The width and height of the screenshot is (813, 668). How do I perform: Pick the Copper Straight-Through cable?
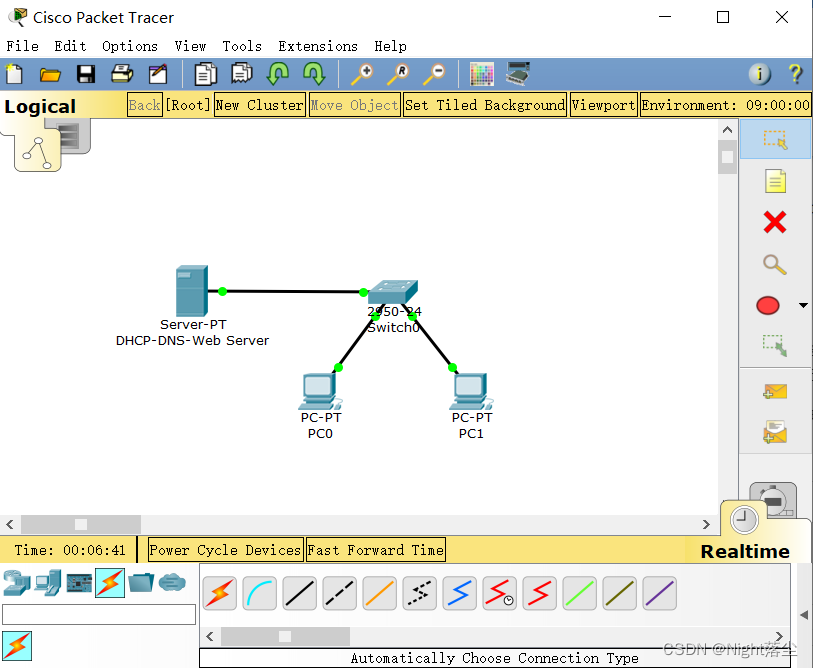300,593
